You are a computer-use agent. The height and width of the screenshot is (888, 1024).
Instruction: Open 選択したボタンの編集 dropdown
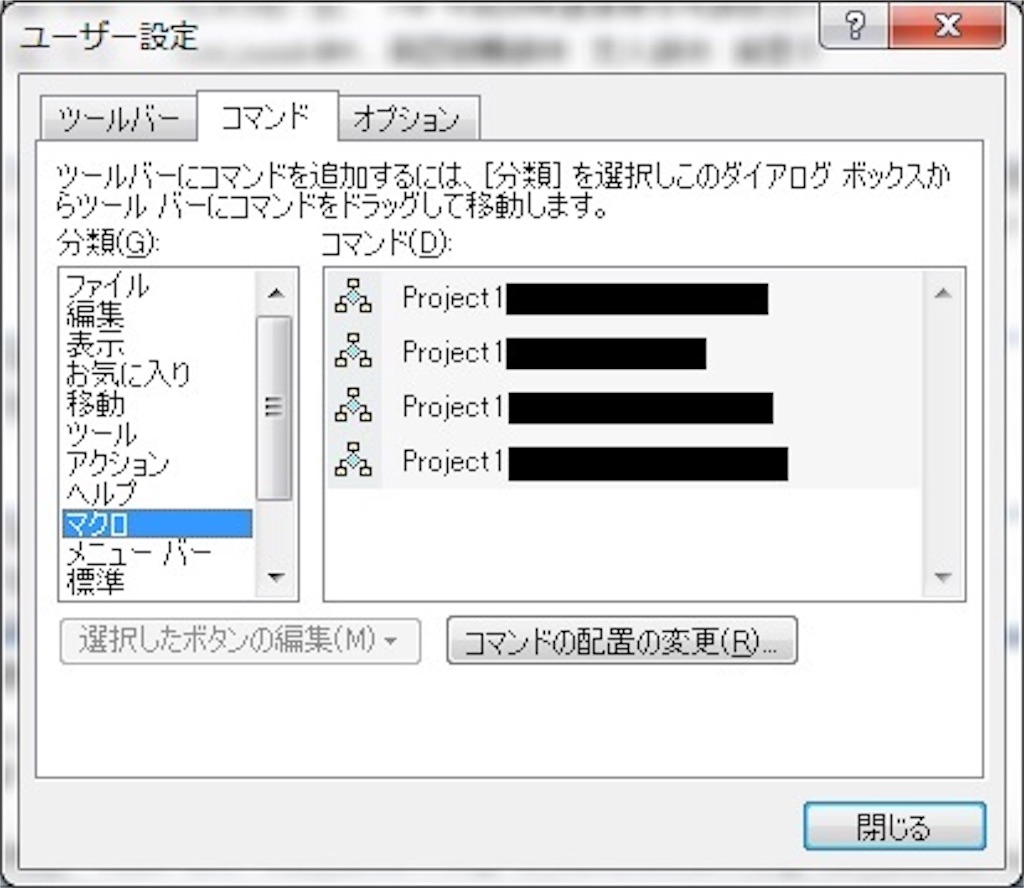pos(240,641)
